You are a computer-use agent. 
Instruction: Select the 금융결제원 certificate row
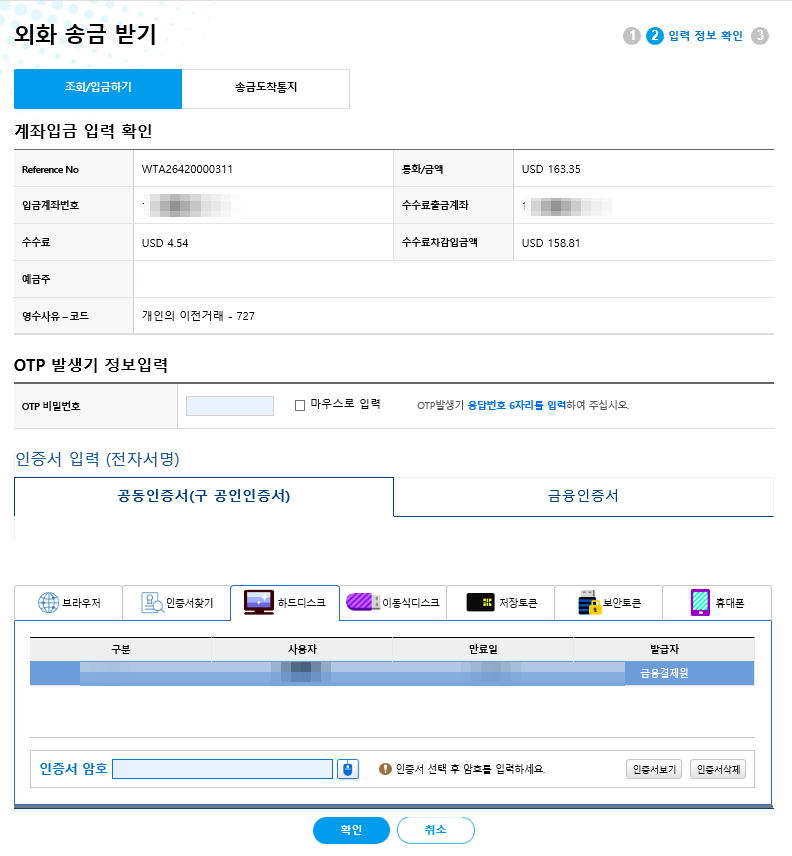coord(392,673)
